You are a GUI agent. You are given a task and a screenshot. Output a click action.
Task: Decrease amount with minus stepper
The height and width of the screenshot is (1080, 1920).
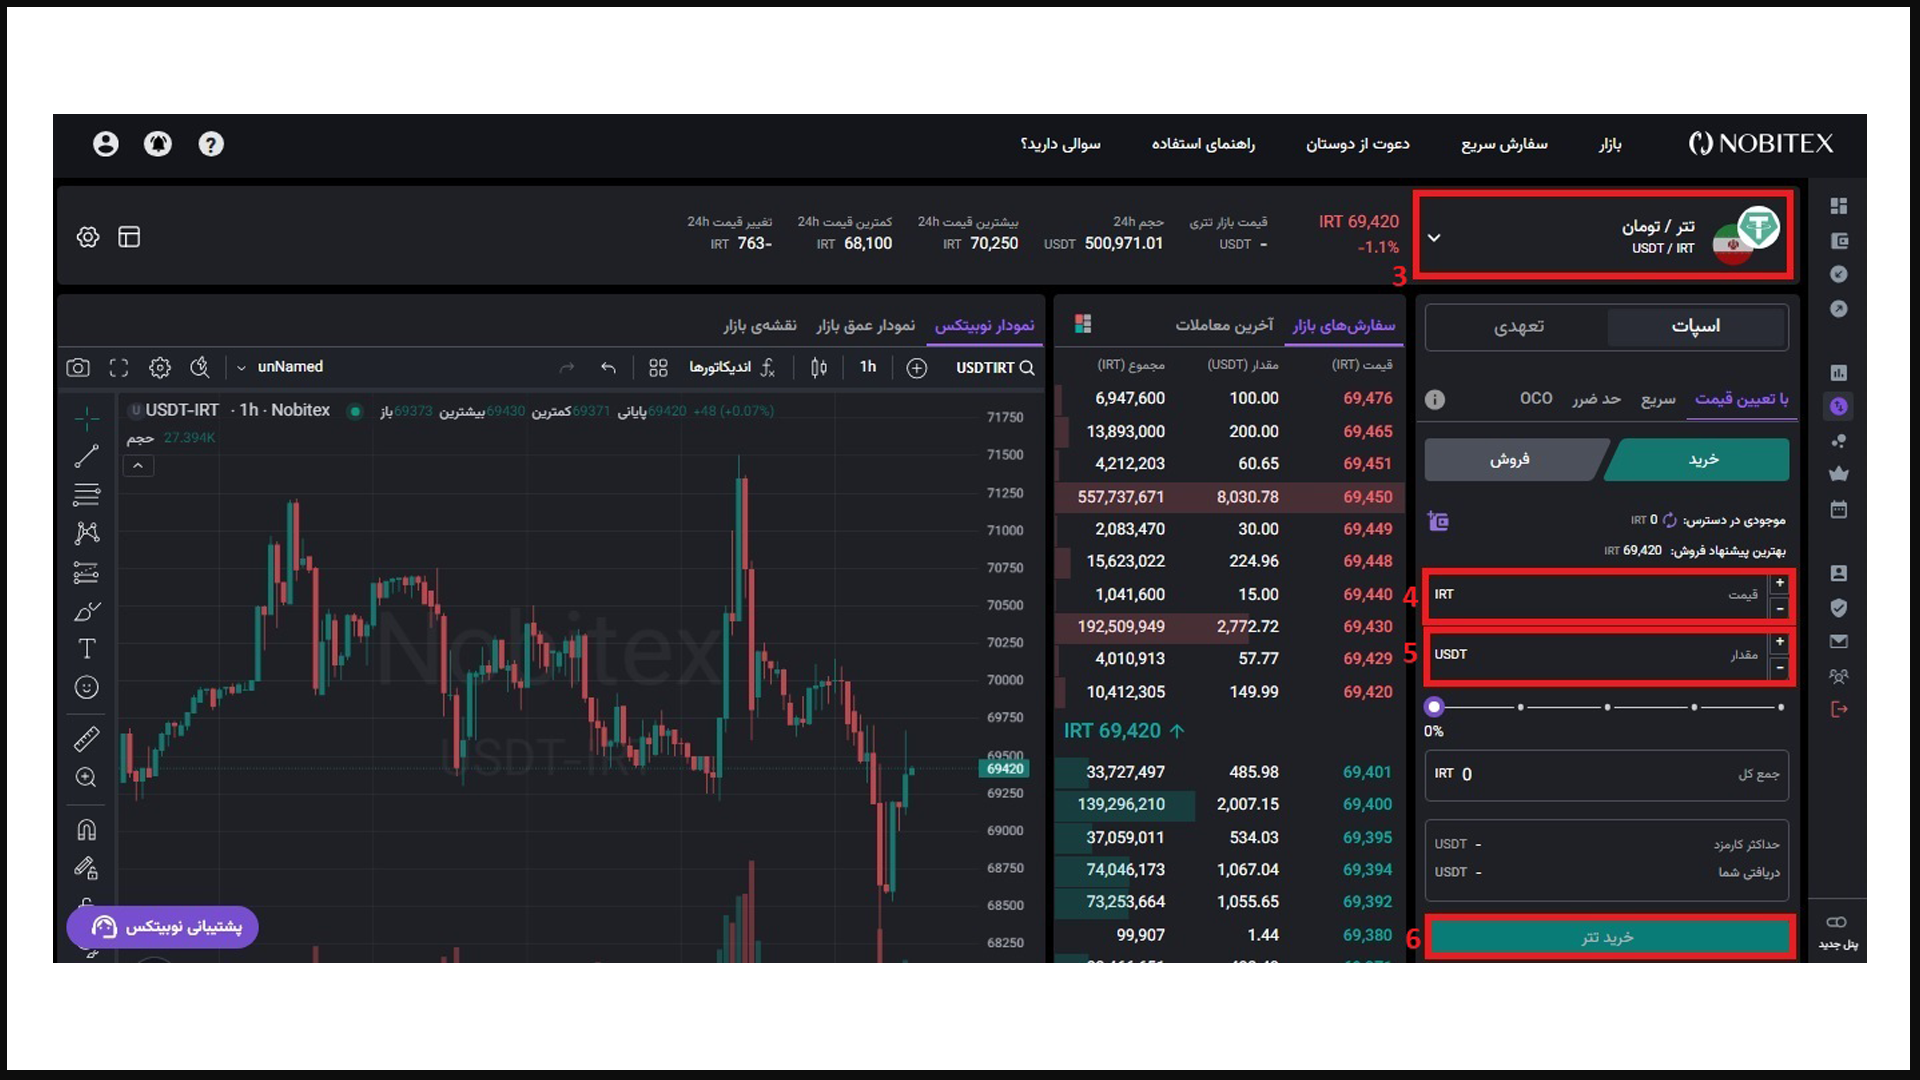pyautogui.click(x=1779, y=668)
